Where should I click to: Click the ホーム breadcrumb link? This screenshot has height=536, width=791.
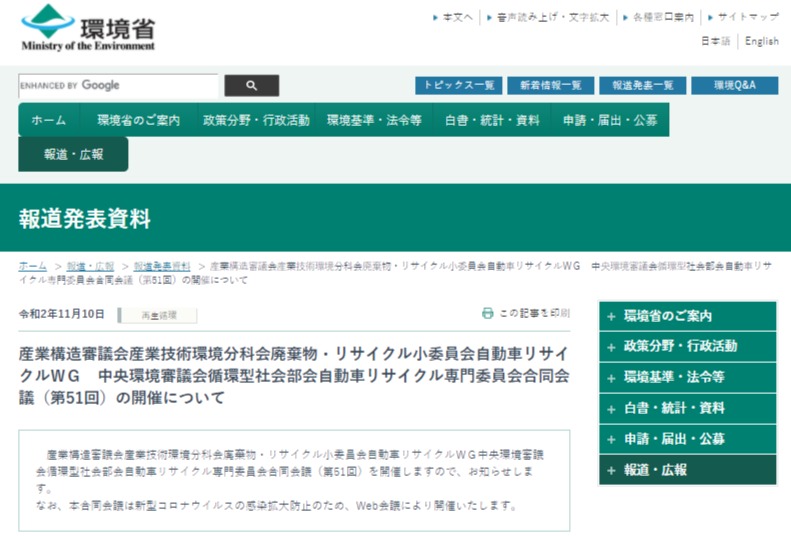coord(33,266)
